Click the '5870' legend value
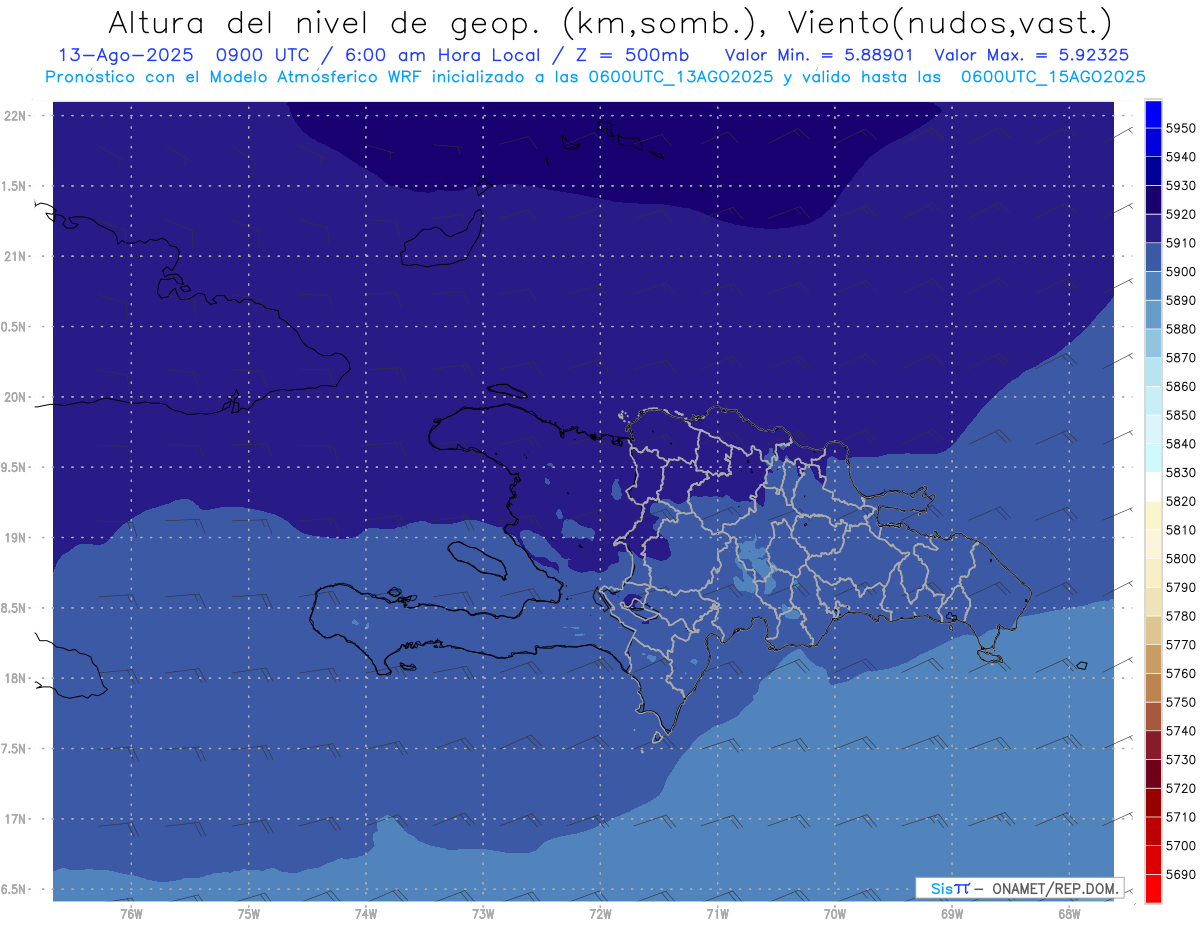1200x927 pixels. 1181,358
